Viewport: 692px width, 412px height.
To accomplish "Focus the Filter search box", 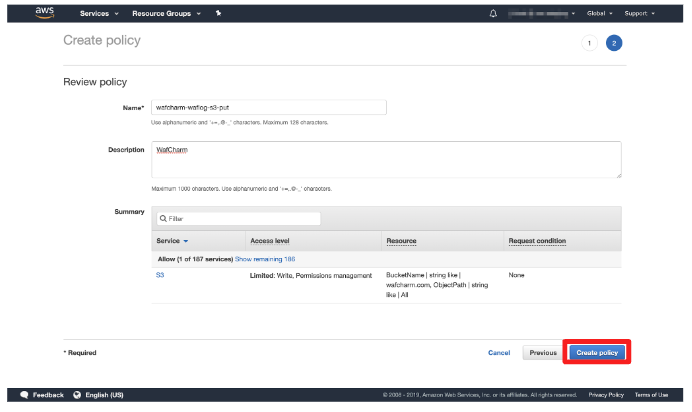I will [238, 218].
